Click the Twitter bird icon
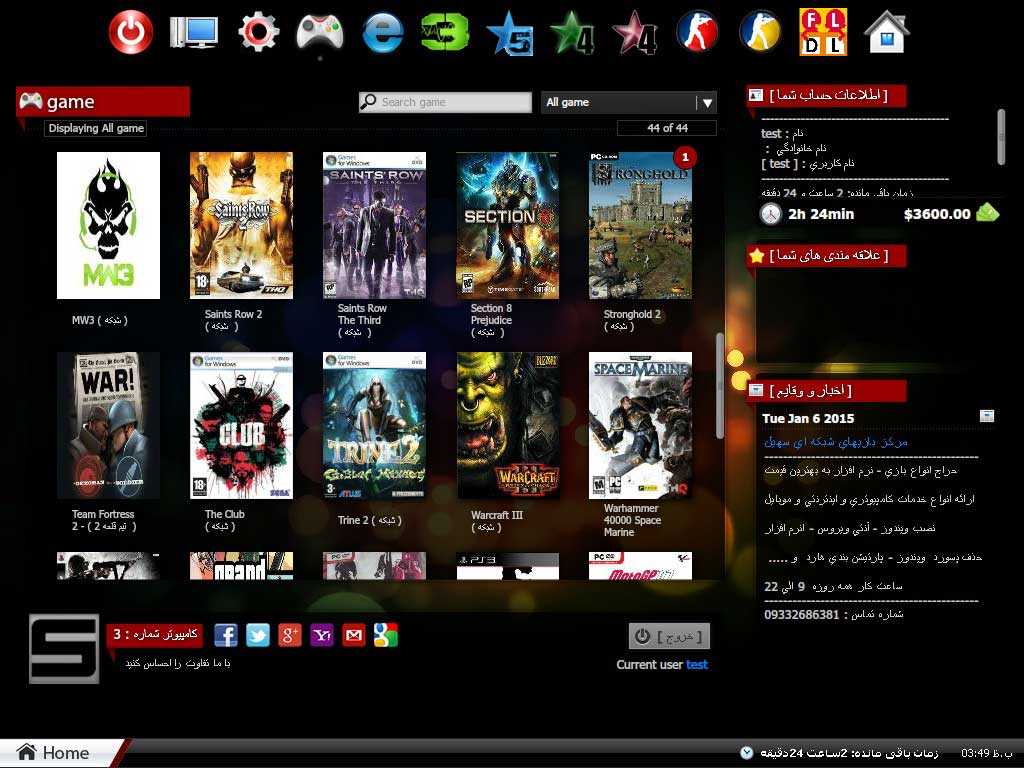1024x768 pixels. pyautogui.click(x=258, y=635)
